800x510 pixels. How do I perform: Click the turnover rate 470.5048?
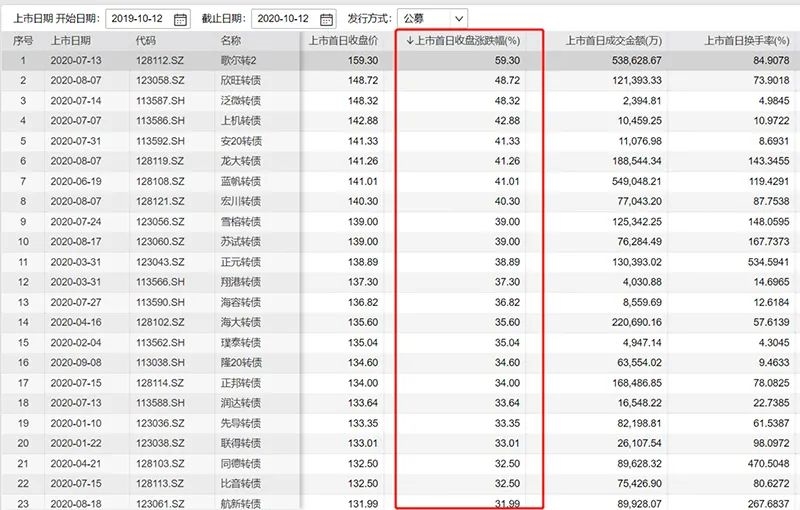[768, 463]
